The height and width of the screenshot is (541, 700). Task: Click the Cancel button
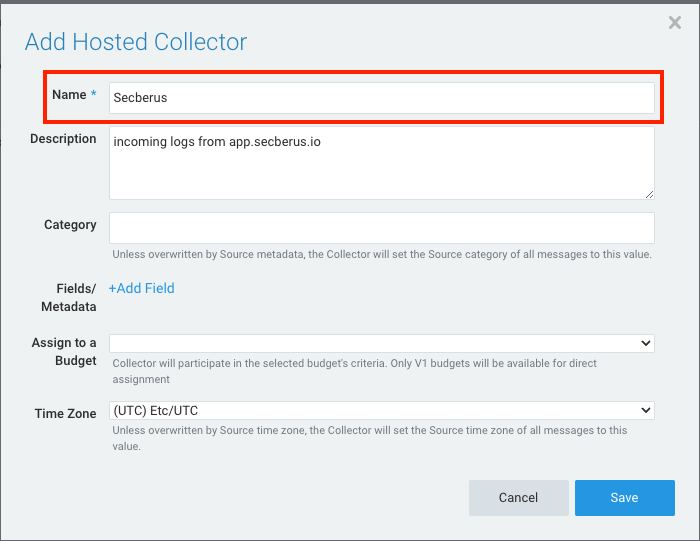coord(519,498)
